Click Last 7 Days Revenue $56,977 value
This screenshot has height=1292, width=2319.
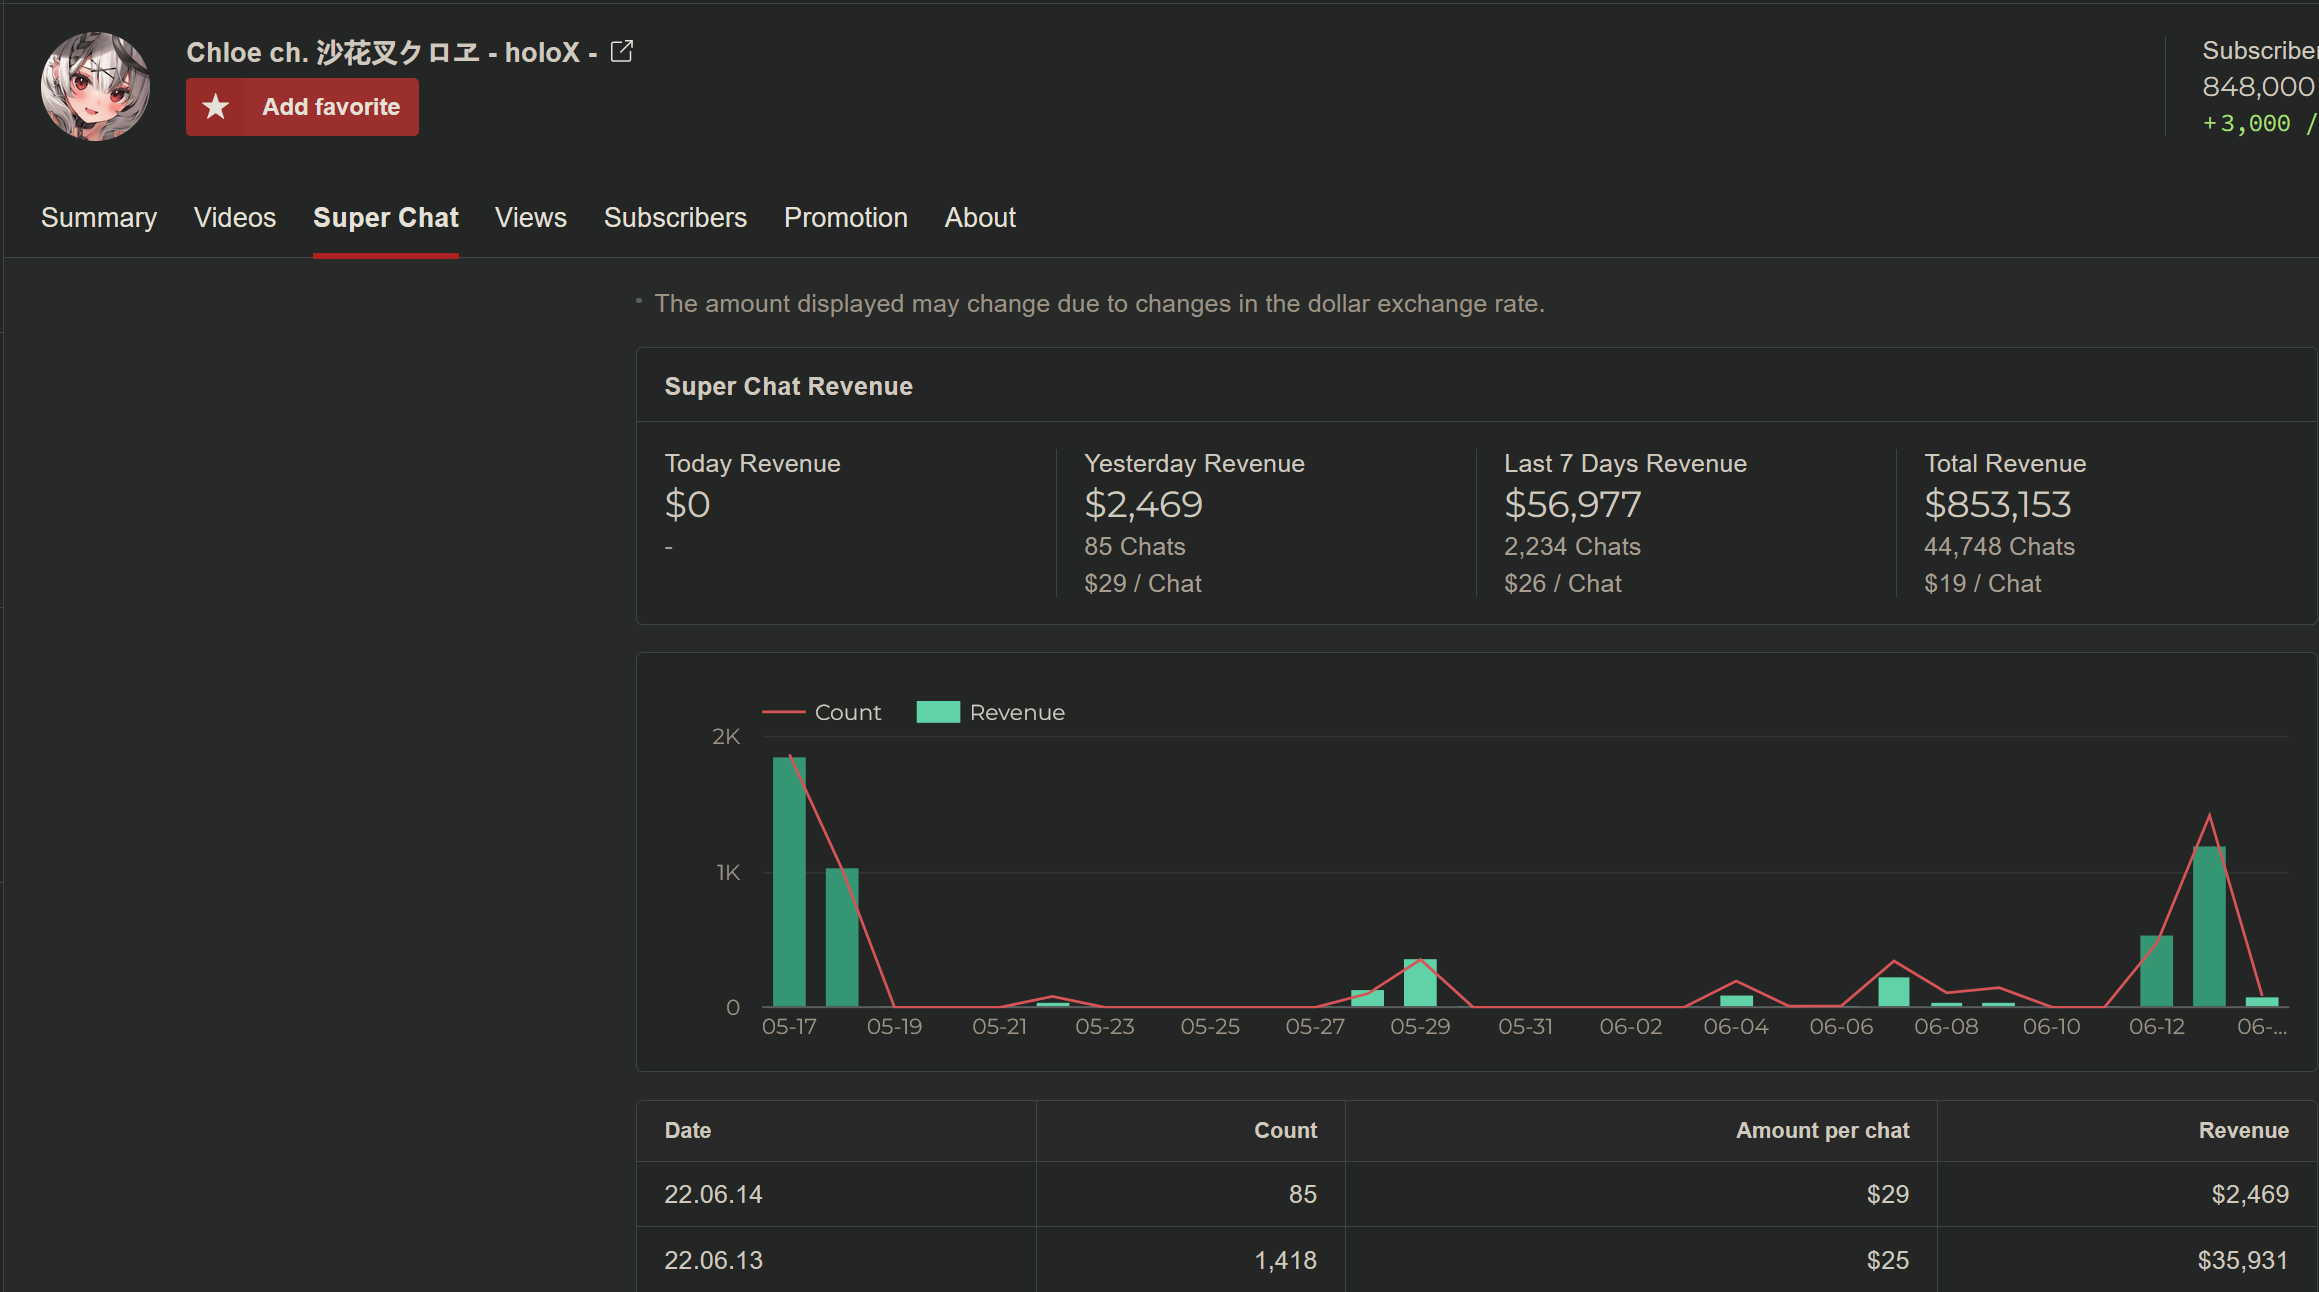pos(1573,504)
